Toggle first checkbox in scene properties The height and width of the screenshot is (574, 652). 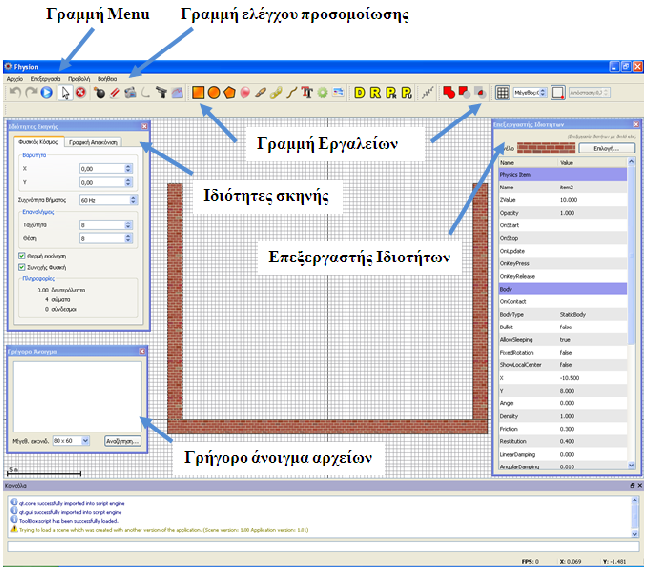click(22, 256)
